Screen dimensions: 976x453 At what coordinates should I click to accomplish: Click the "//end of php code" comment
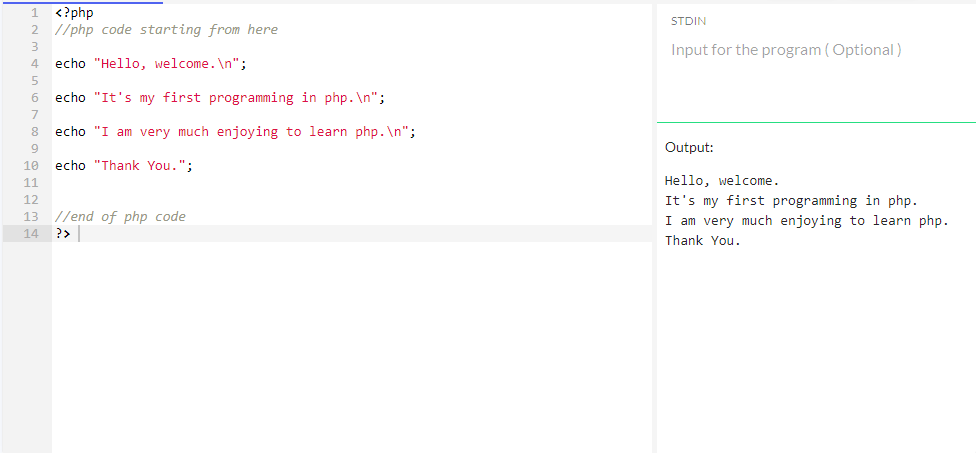121,216
